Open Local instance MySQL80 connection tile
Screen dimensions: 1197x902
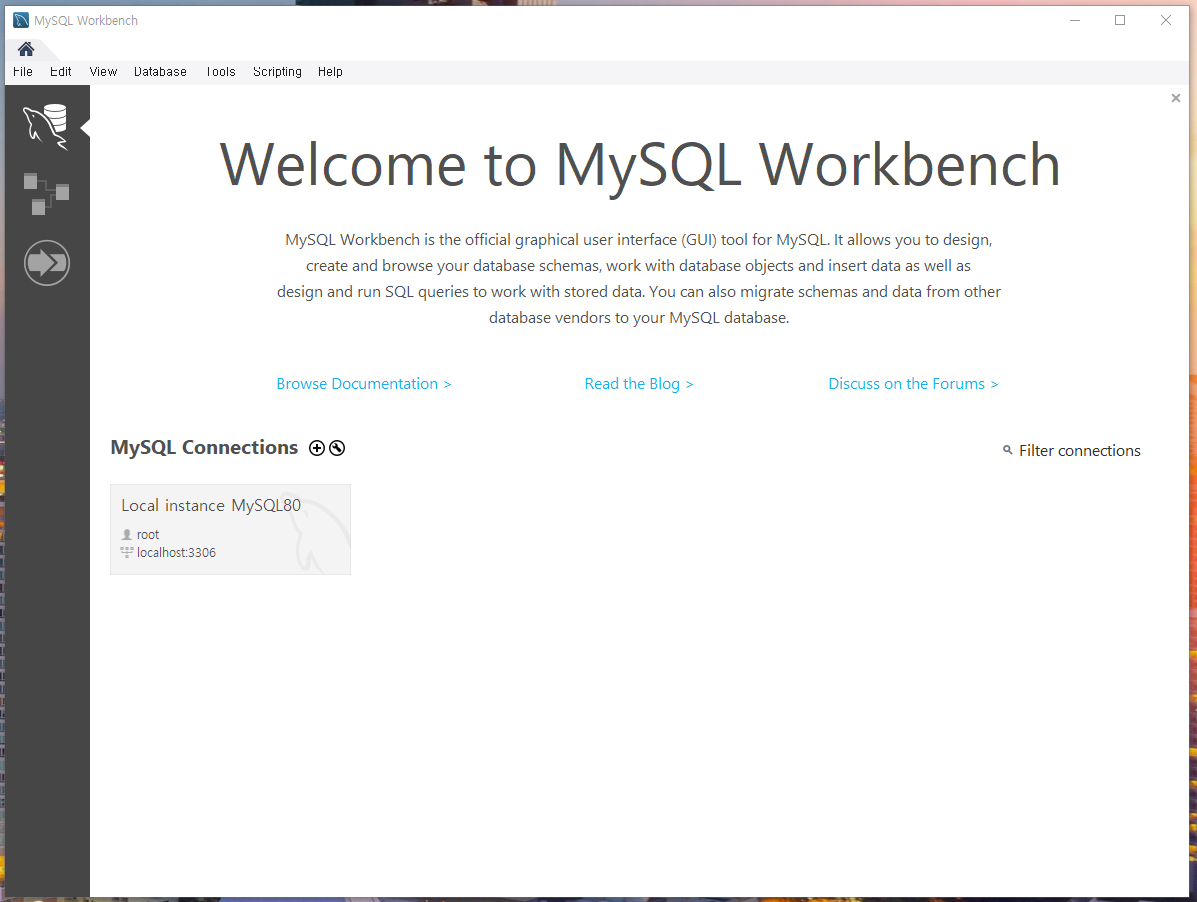(231, 530)
